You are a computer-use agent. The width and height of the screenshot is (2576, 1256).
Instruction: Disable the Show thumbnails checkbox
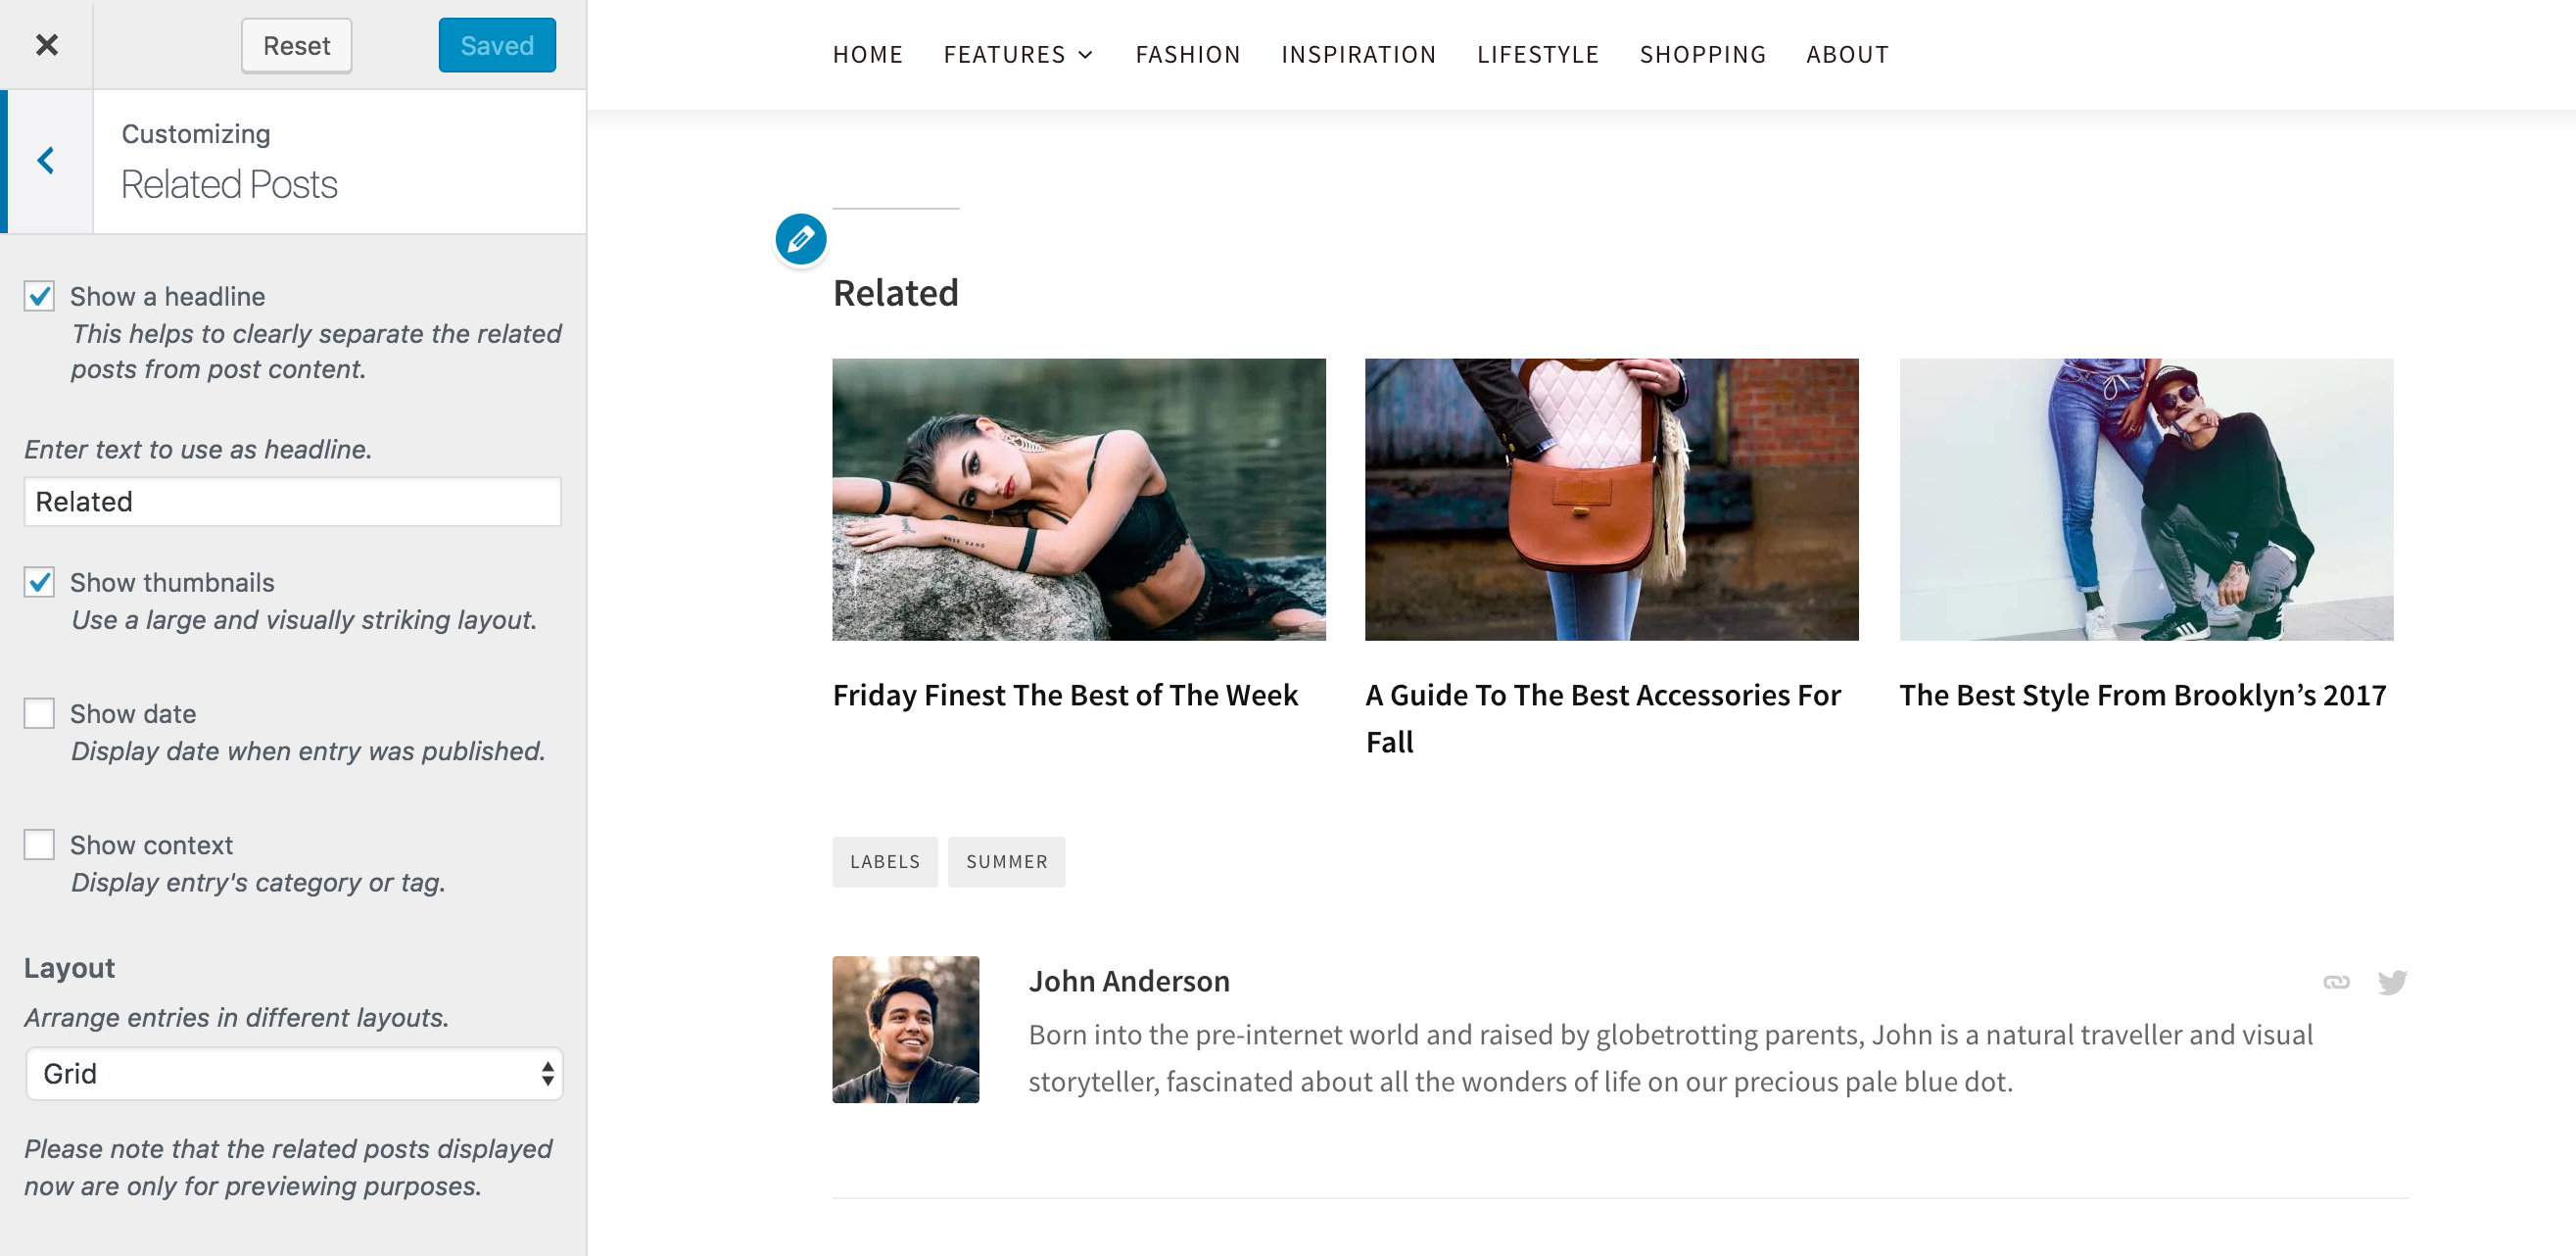coord(40,582)
